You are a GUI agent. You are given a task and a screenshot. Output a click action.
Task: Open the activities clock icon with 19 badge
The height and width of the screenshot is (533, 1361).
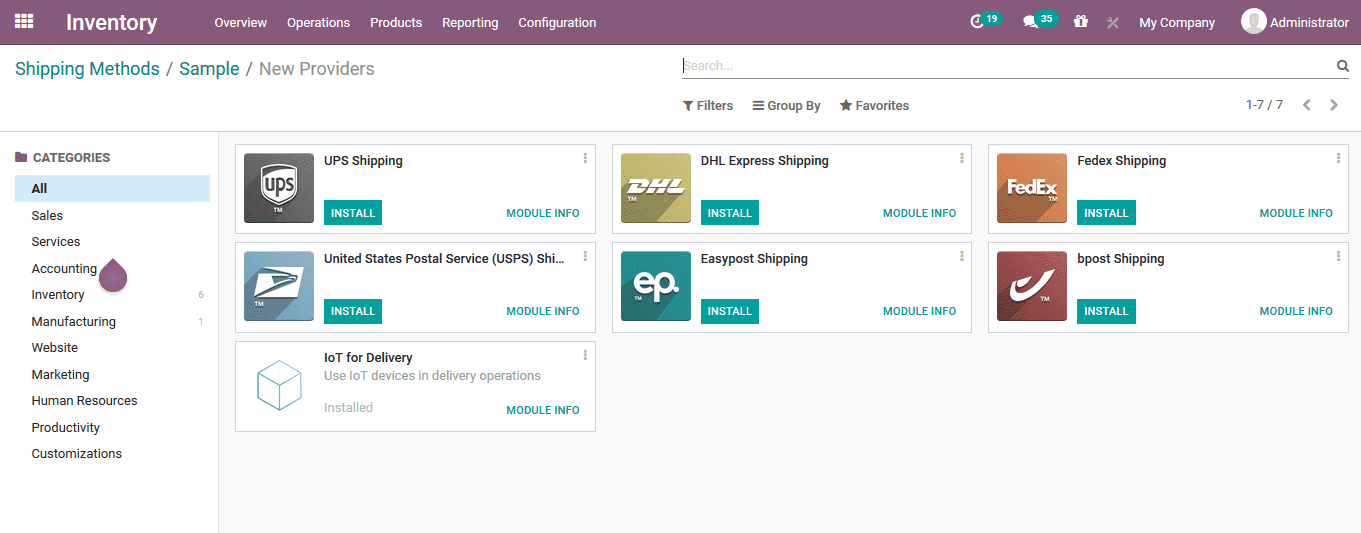pos(985,21)
